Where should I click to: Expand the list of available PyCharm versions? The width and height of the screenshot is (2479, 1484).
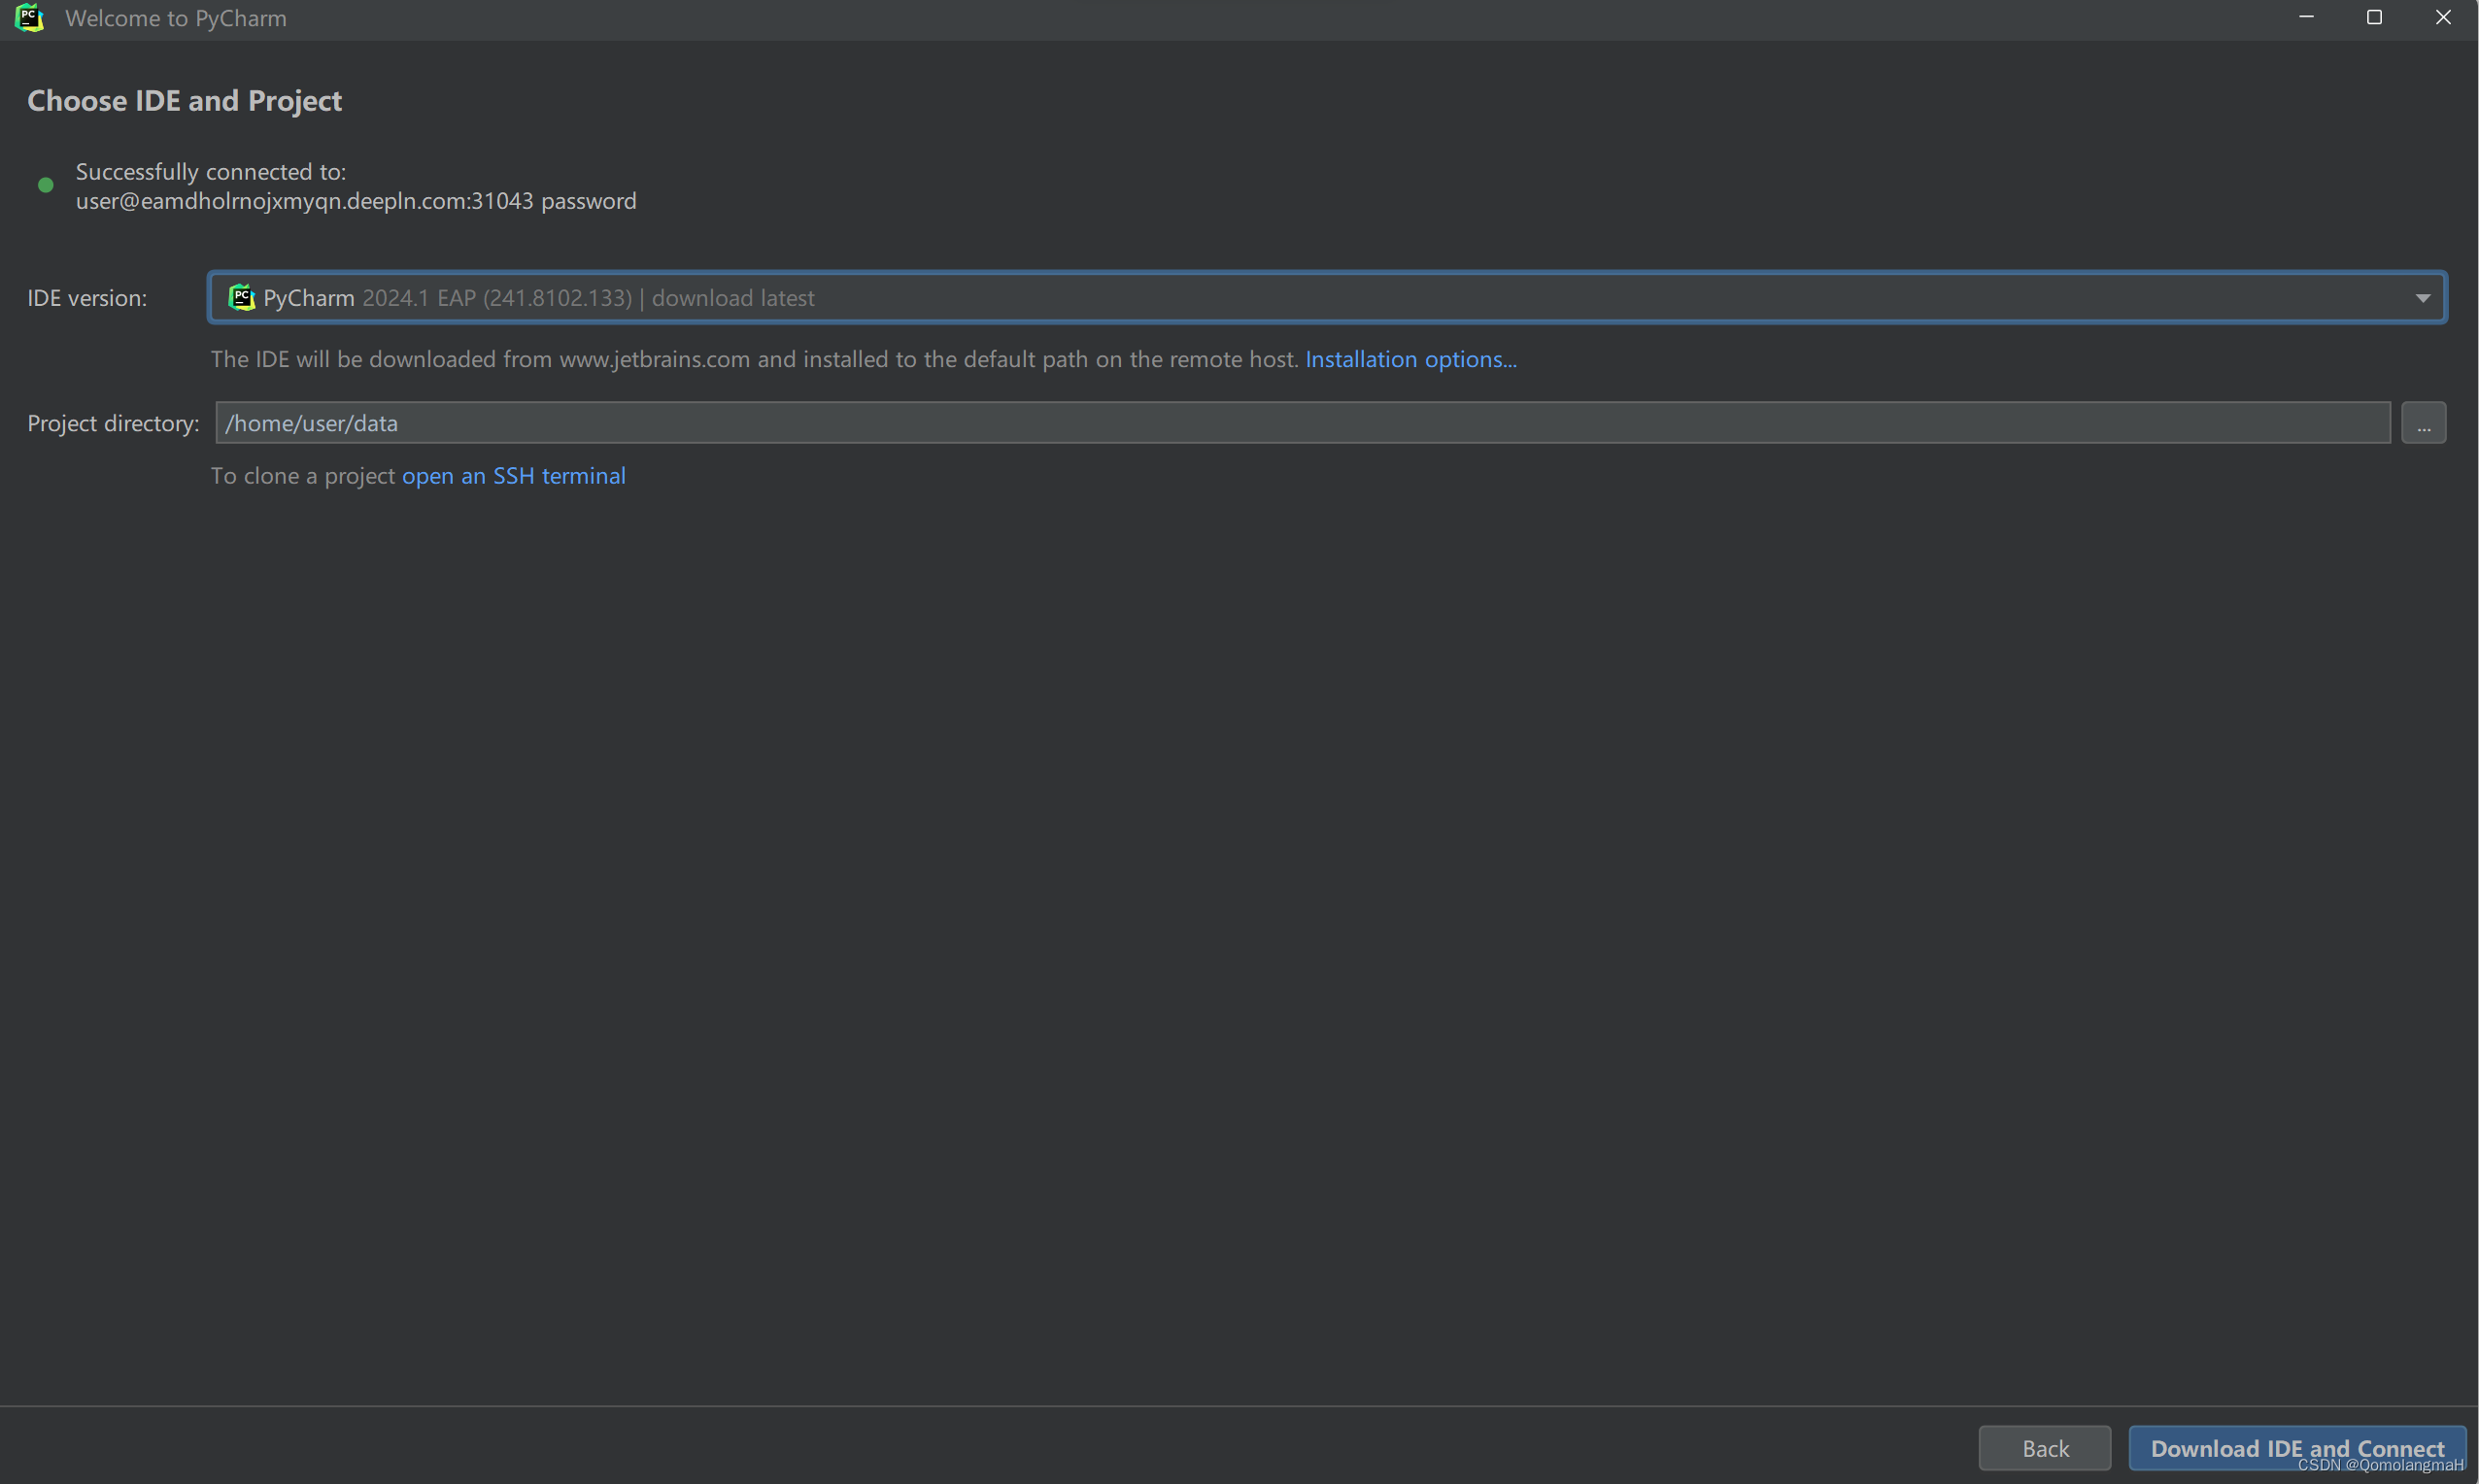[2422, 297]
